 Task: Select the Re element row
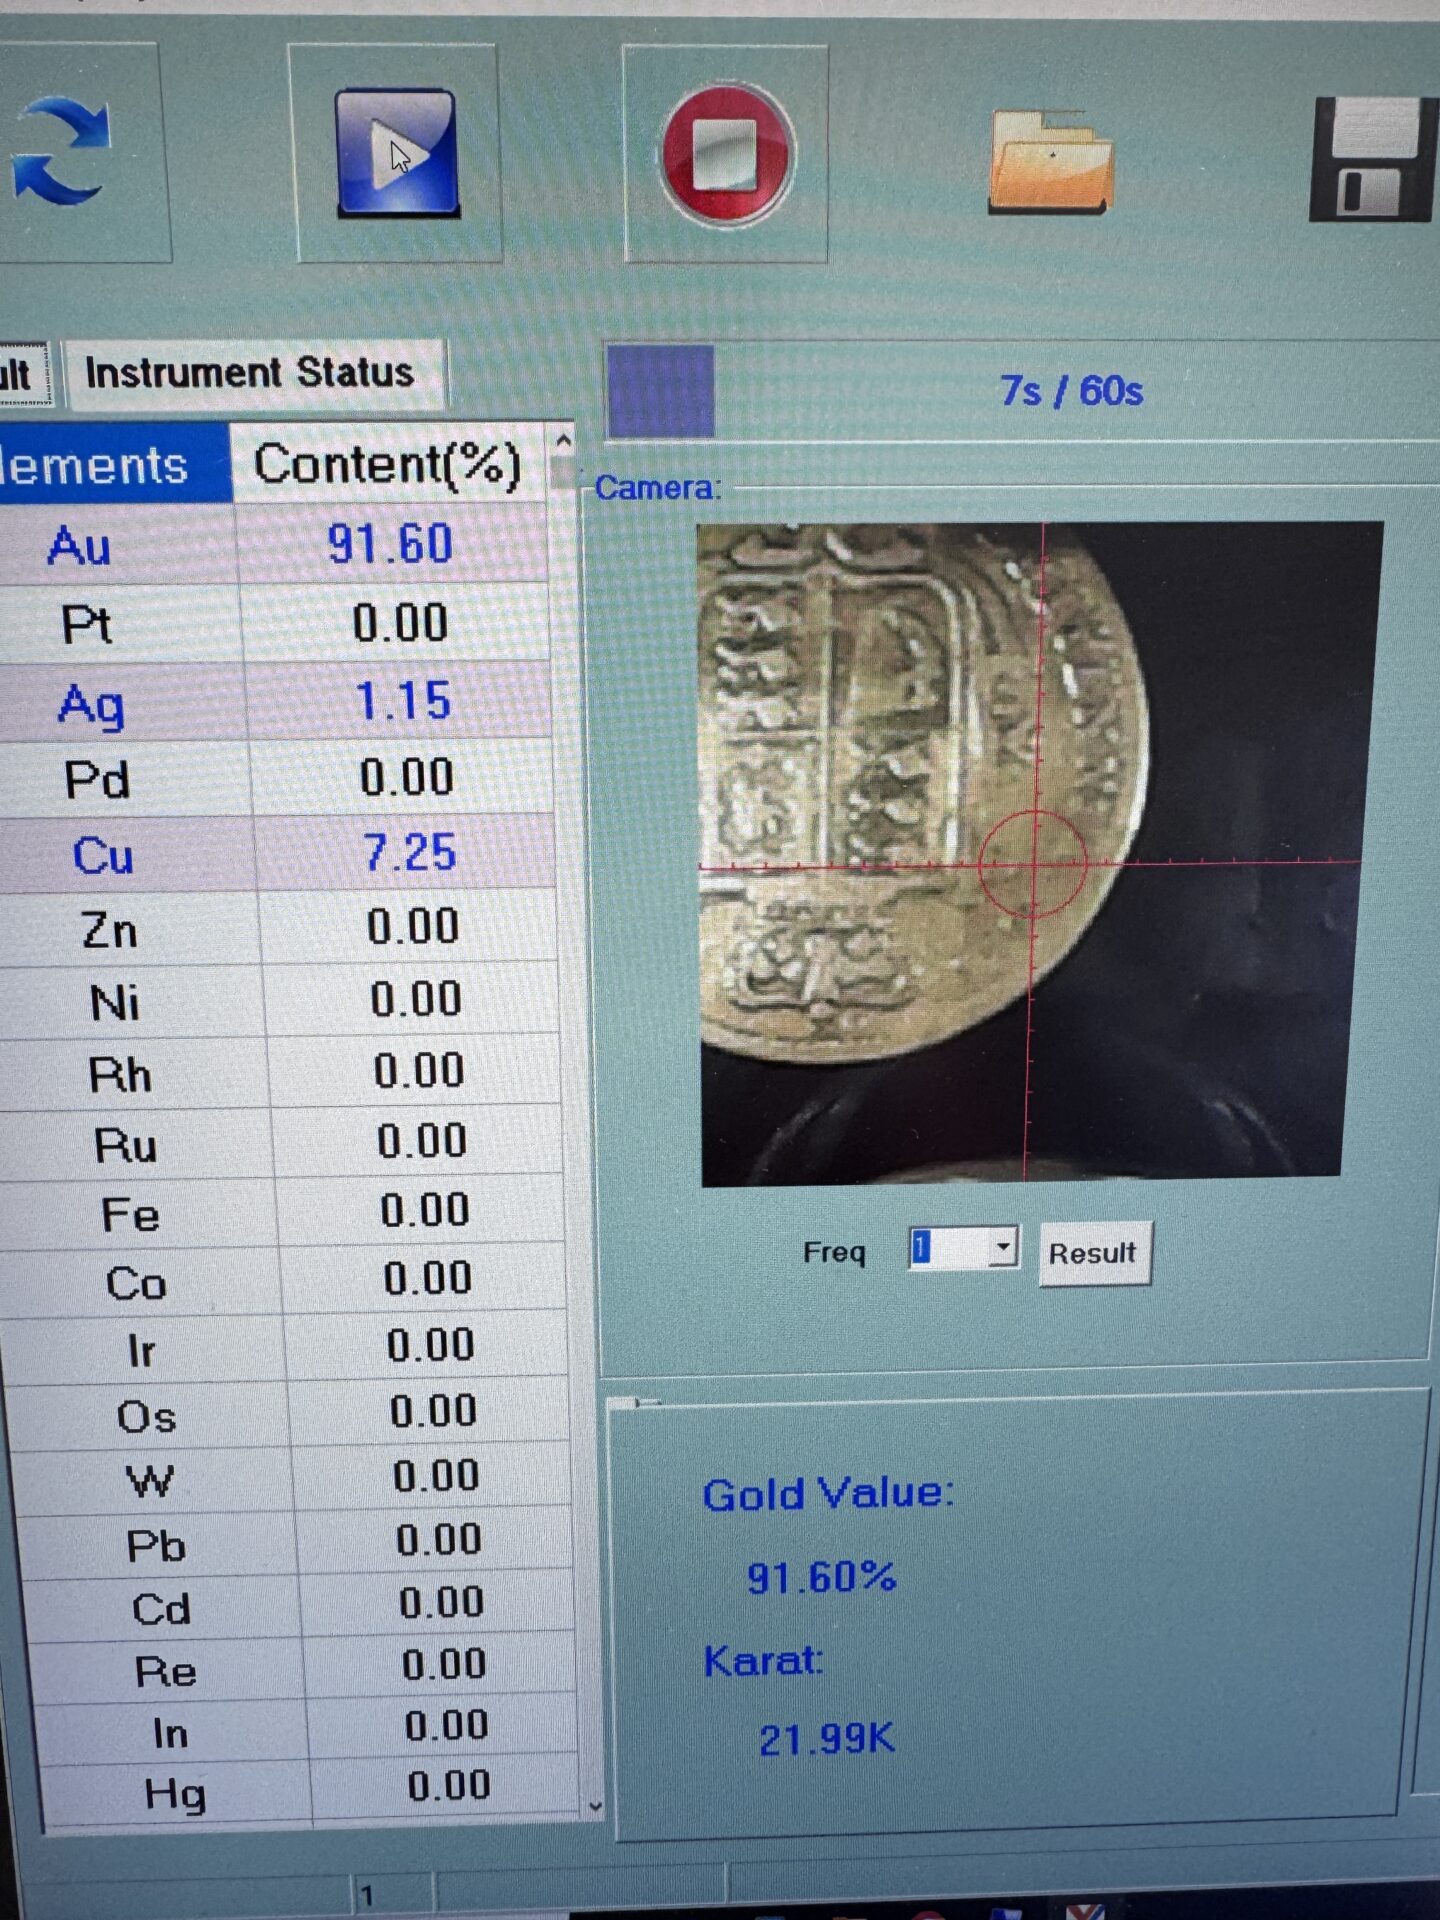click(303, 1666)
